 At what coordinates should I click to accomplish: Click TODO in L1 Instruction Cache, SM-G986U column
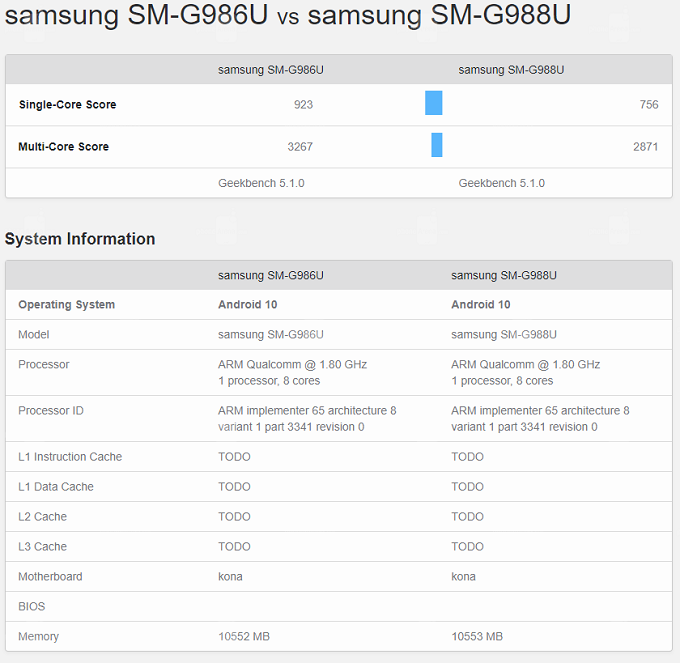pyautogui.click(x=234, y=457)
